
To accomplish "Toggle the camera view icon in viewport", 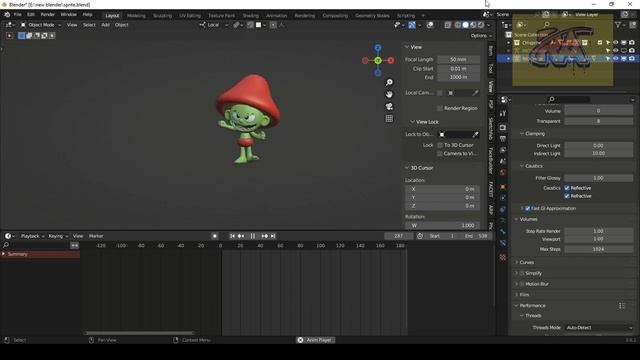I will [389, 107].
